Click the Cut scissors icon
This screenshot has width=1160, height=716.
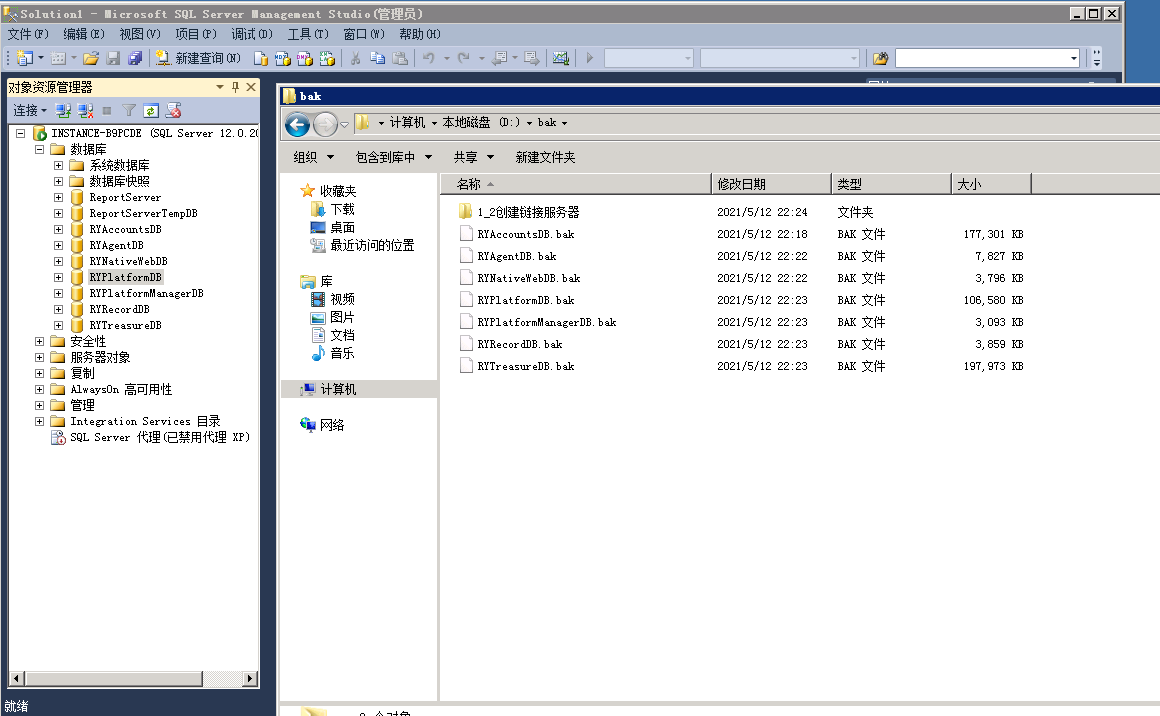(x=355, y=58)
